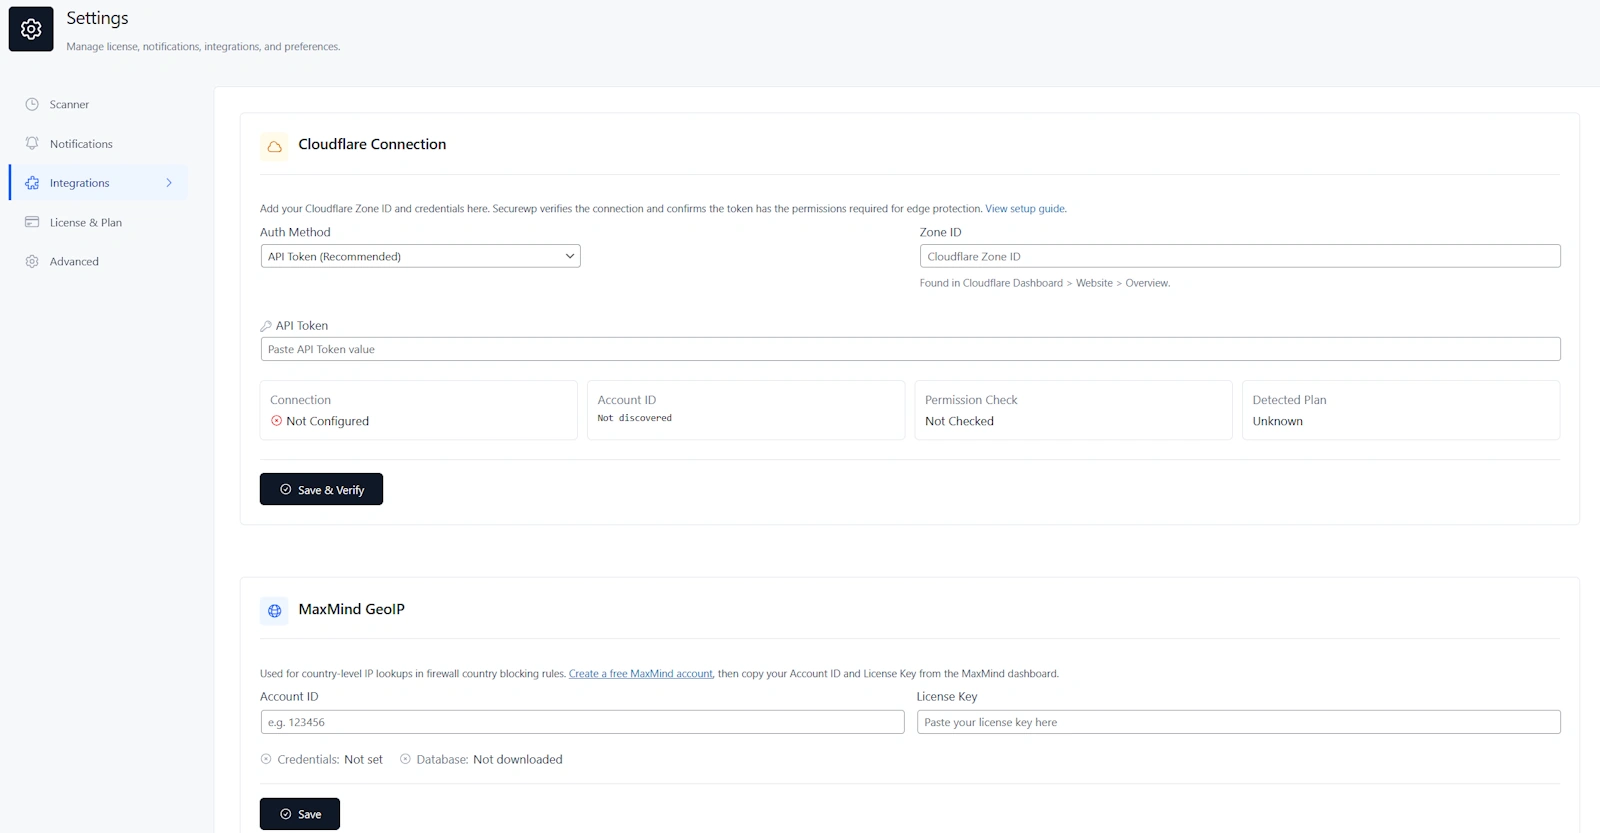This screenshot has width=1600, height=833.
Task: Click the 'Not downloaded' database status
Action: [518, 759]
